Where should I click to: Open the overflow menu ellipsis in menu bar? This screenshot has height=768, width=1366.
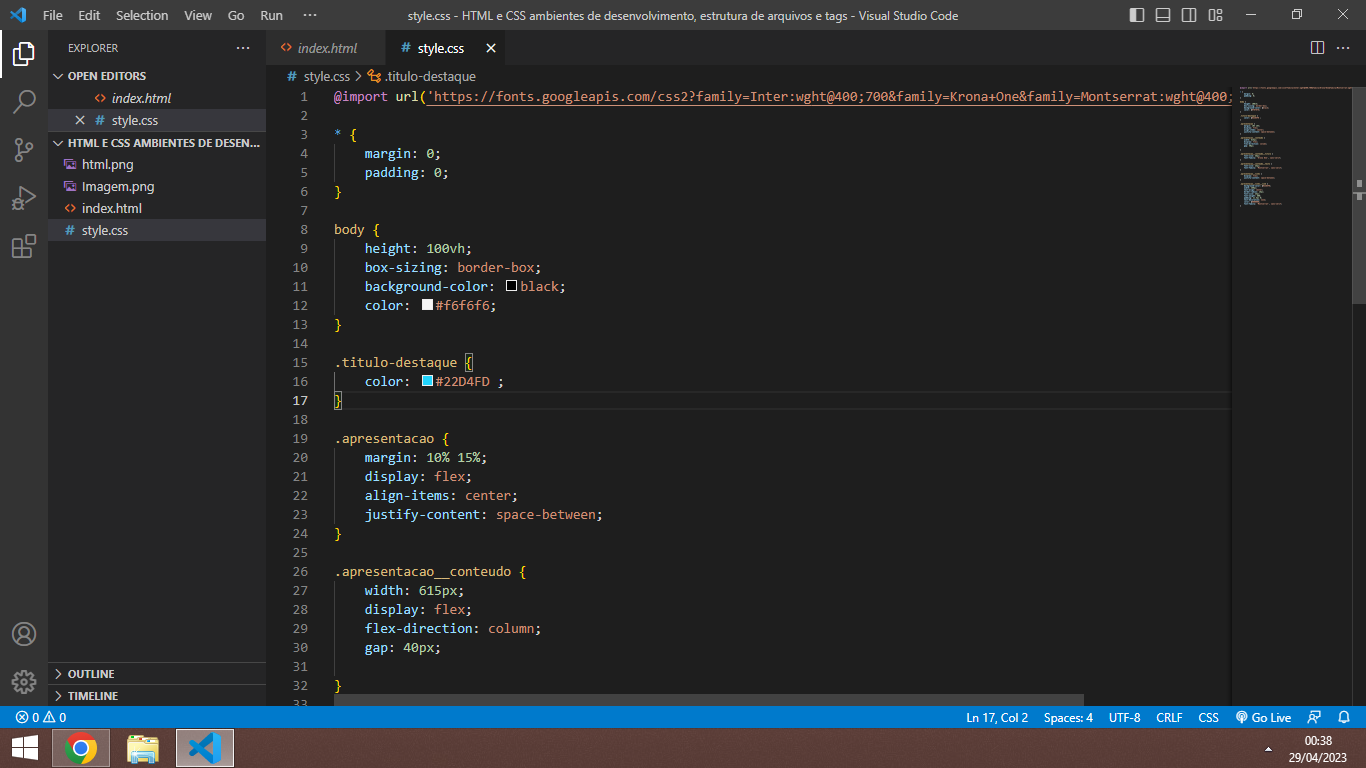[x=309, y=15]
